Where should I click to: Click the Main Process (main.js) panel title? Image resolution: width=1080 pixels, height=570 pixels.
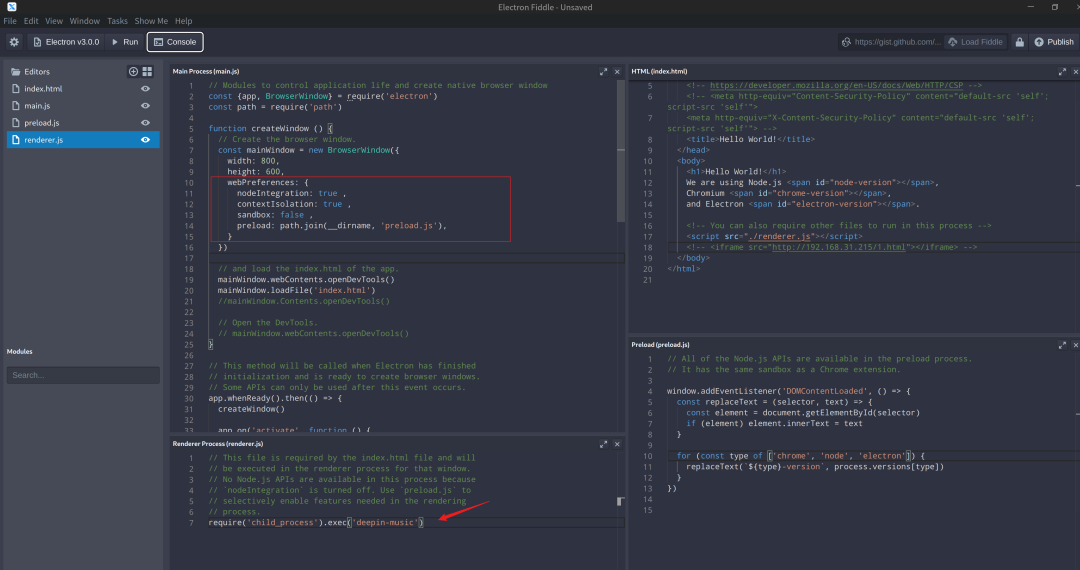[x=206, y=72]
